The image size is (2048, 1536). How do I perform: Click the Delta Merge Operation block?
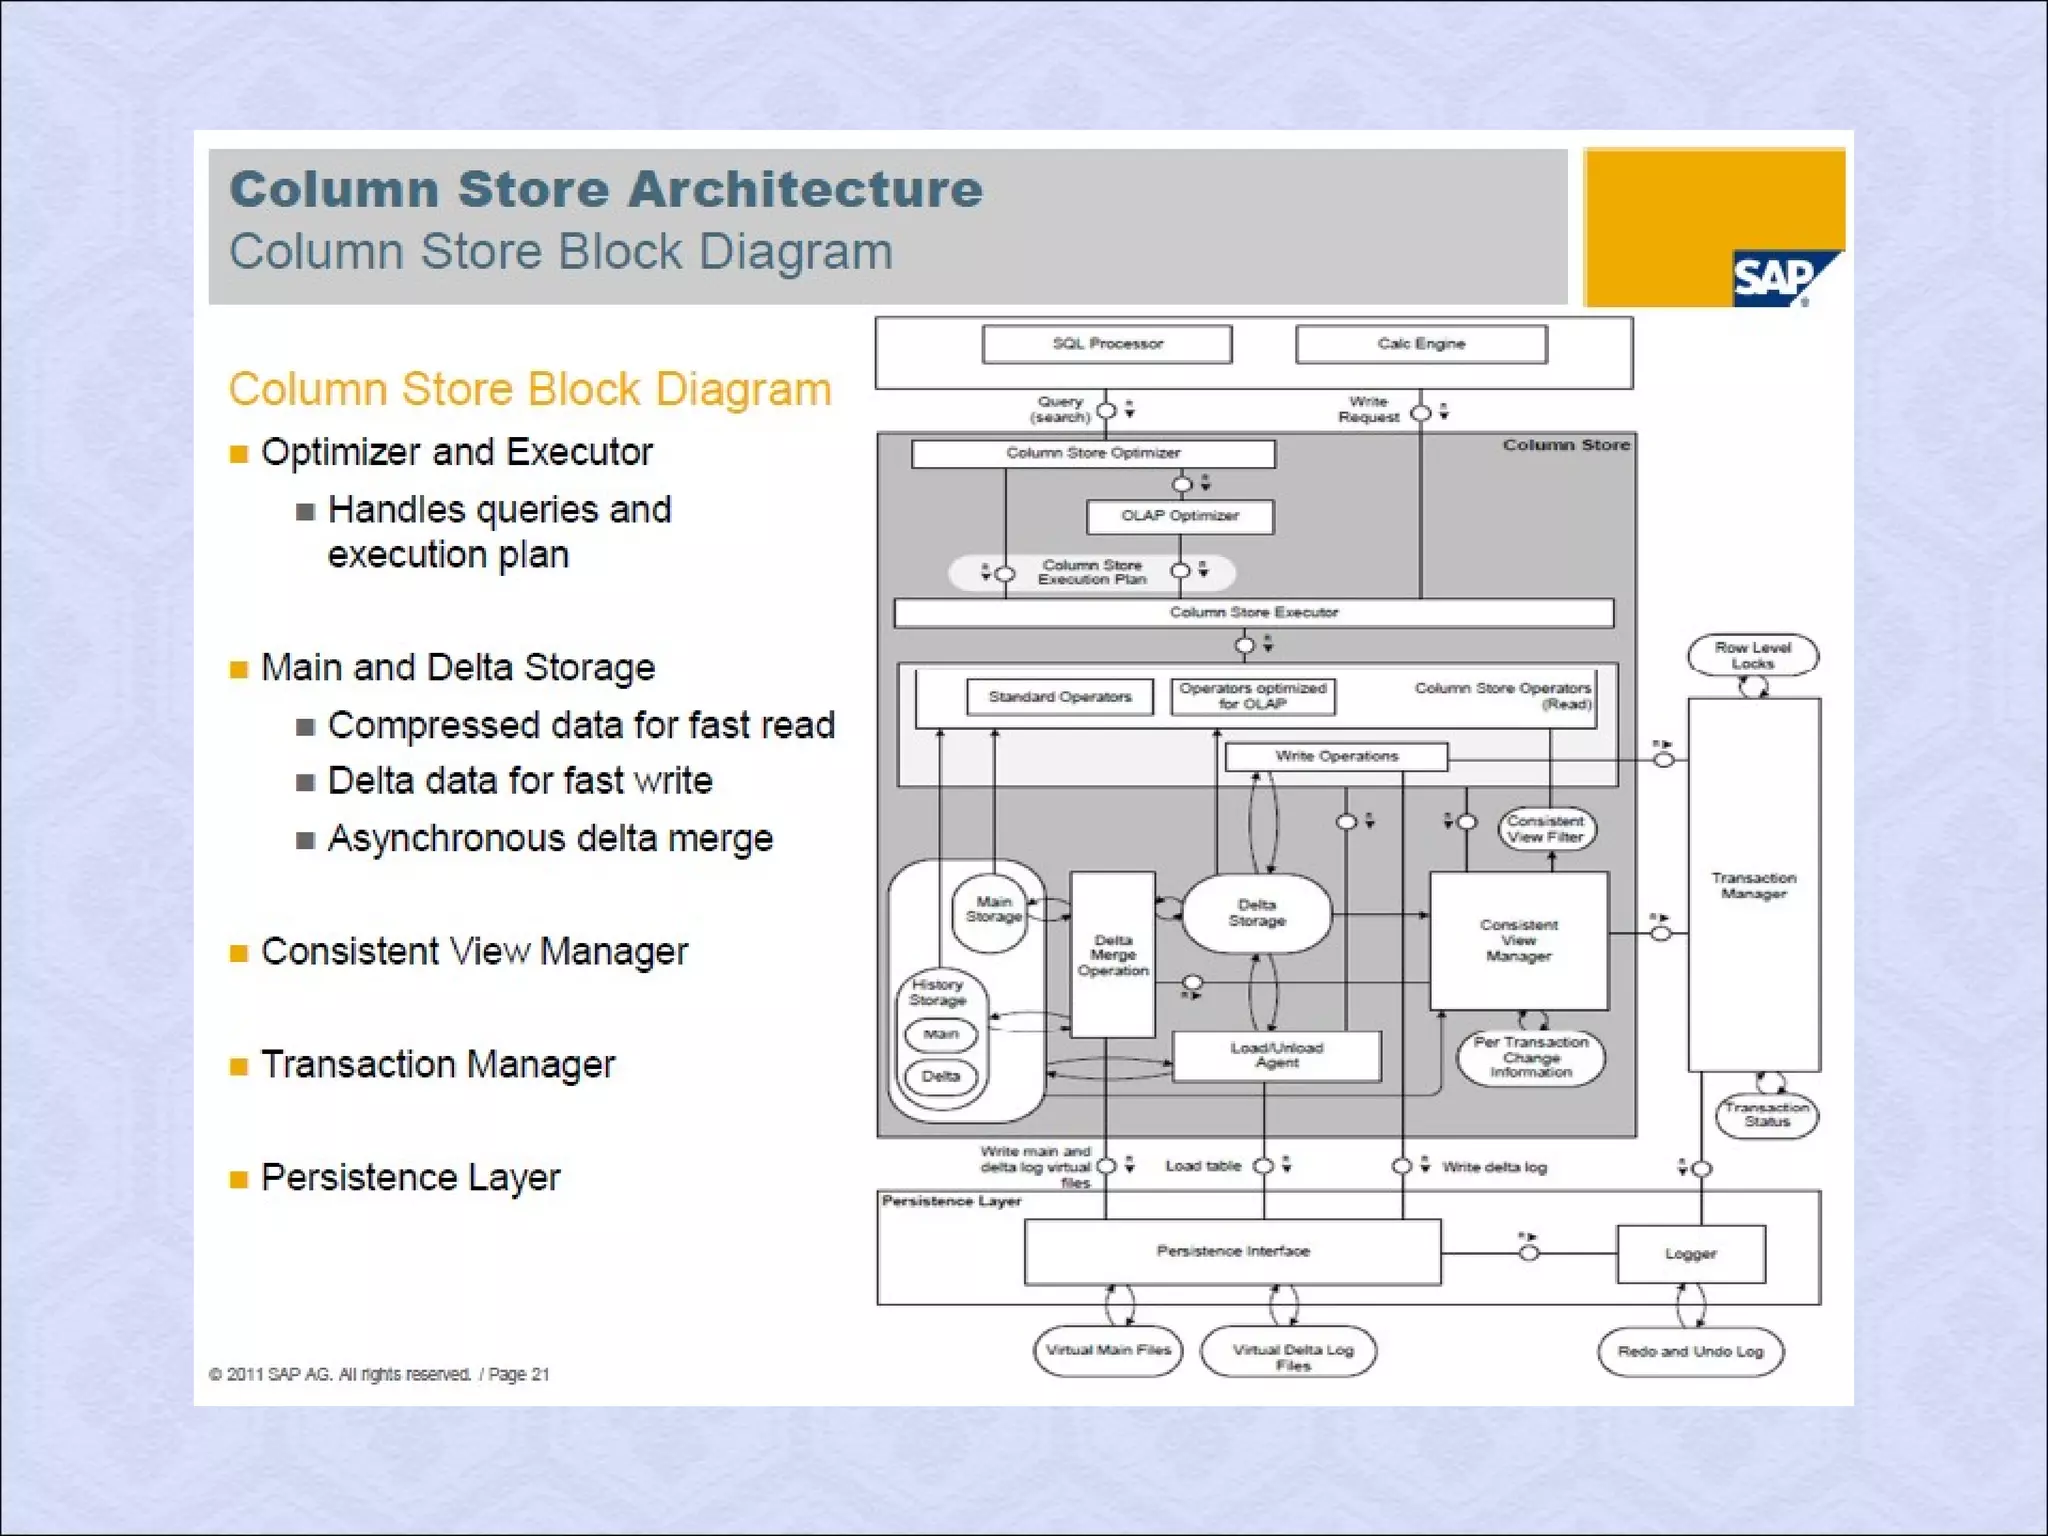click(x=1112, y=955)
